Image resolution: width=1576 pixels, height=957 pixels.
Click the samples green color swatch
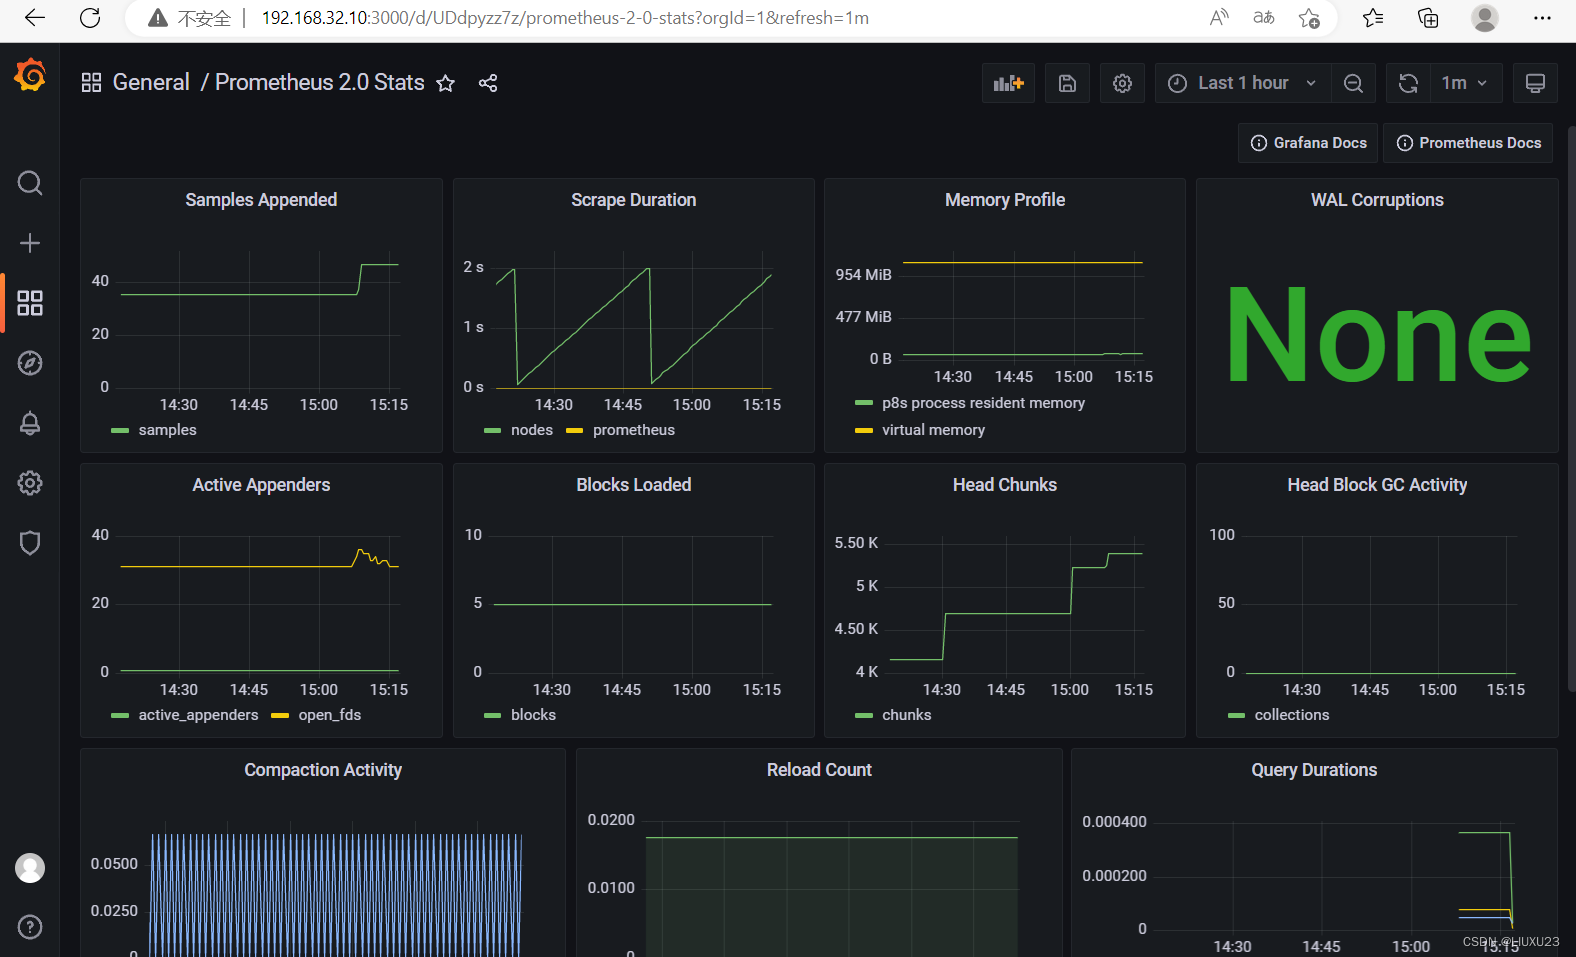click(x=120, y=431)
